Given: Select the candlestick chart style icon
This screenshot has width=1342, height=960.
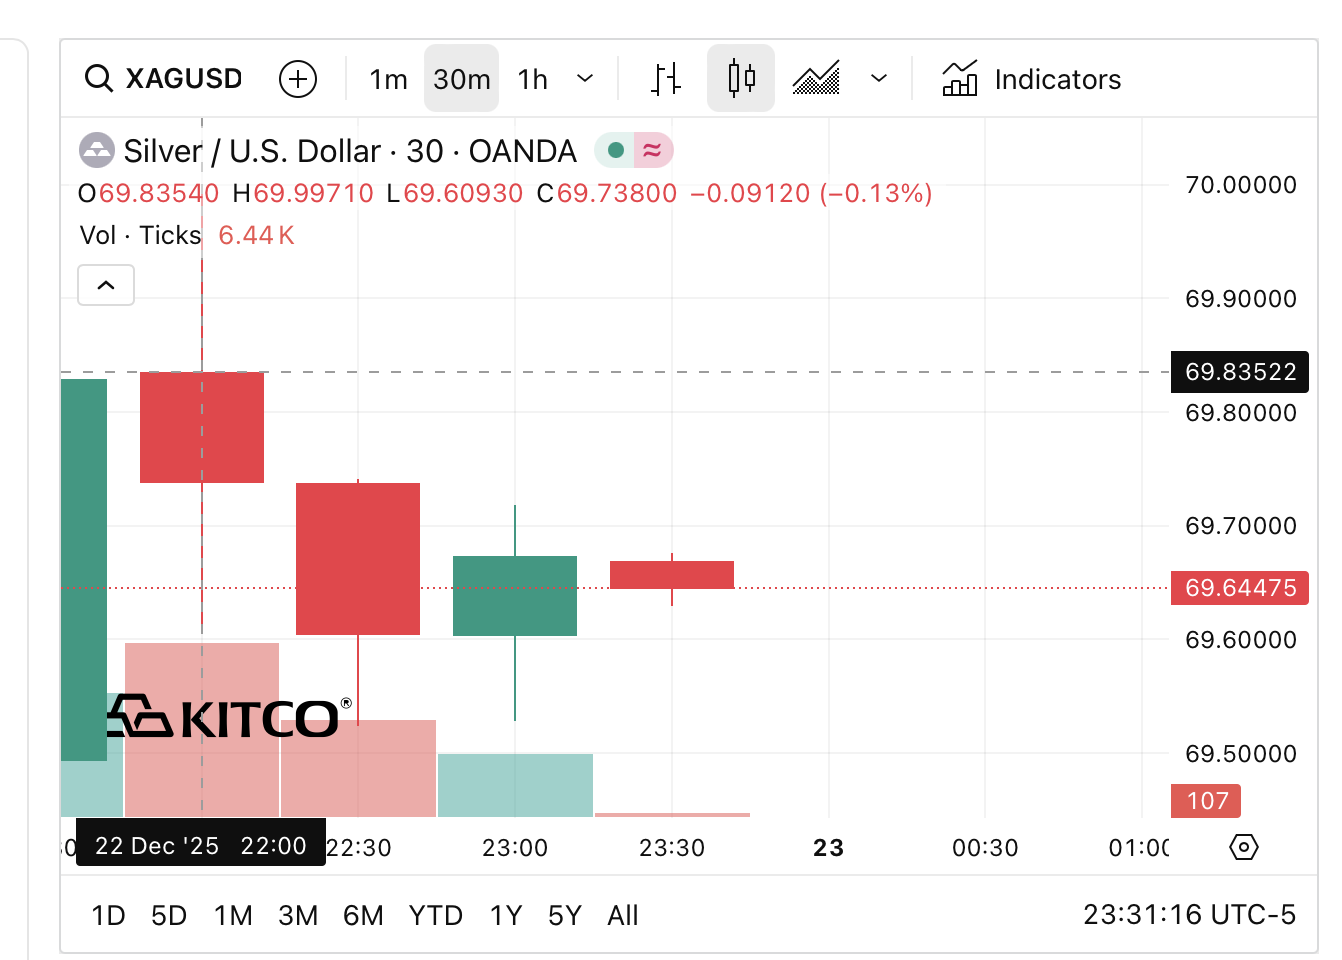Looking at the screenshot, I should tap(741, 79).
